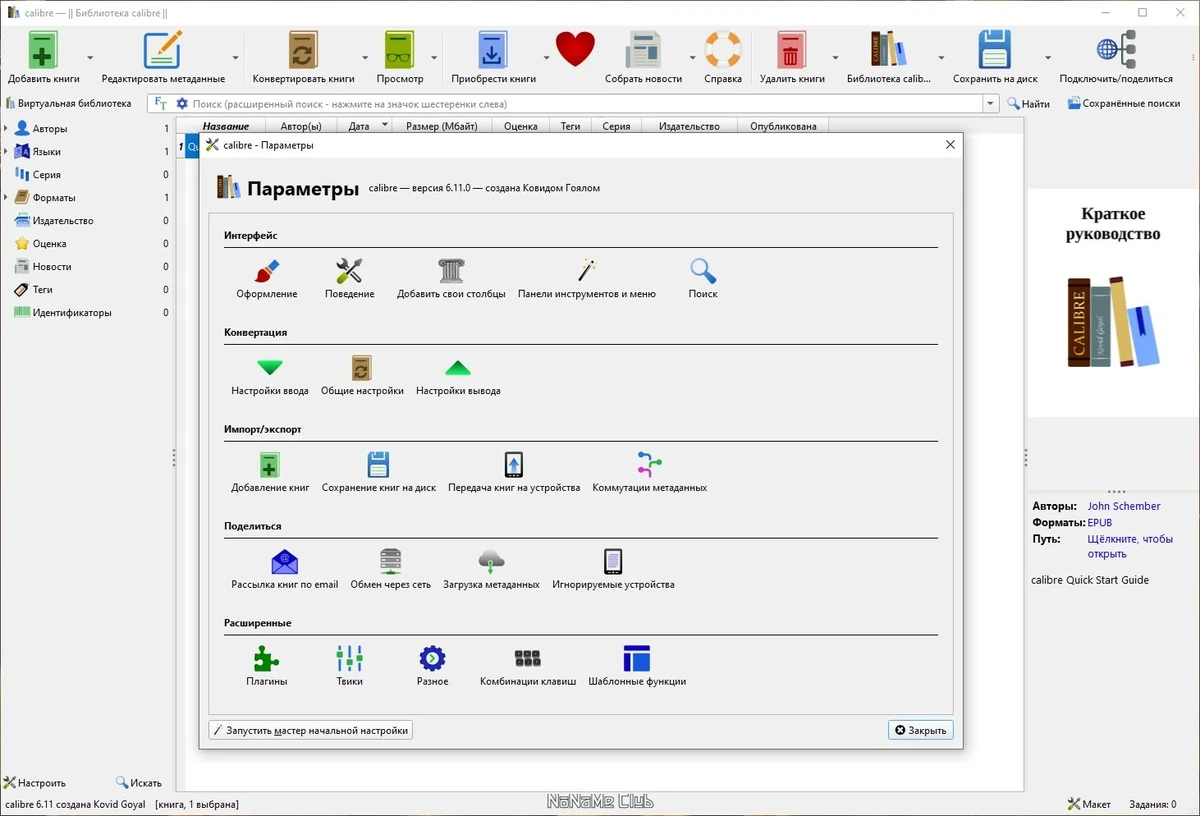Open Общие настройки conversion options
Viewport: 1200px width, 816px height.
[362, 376]
